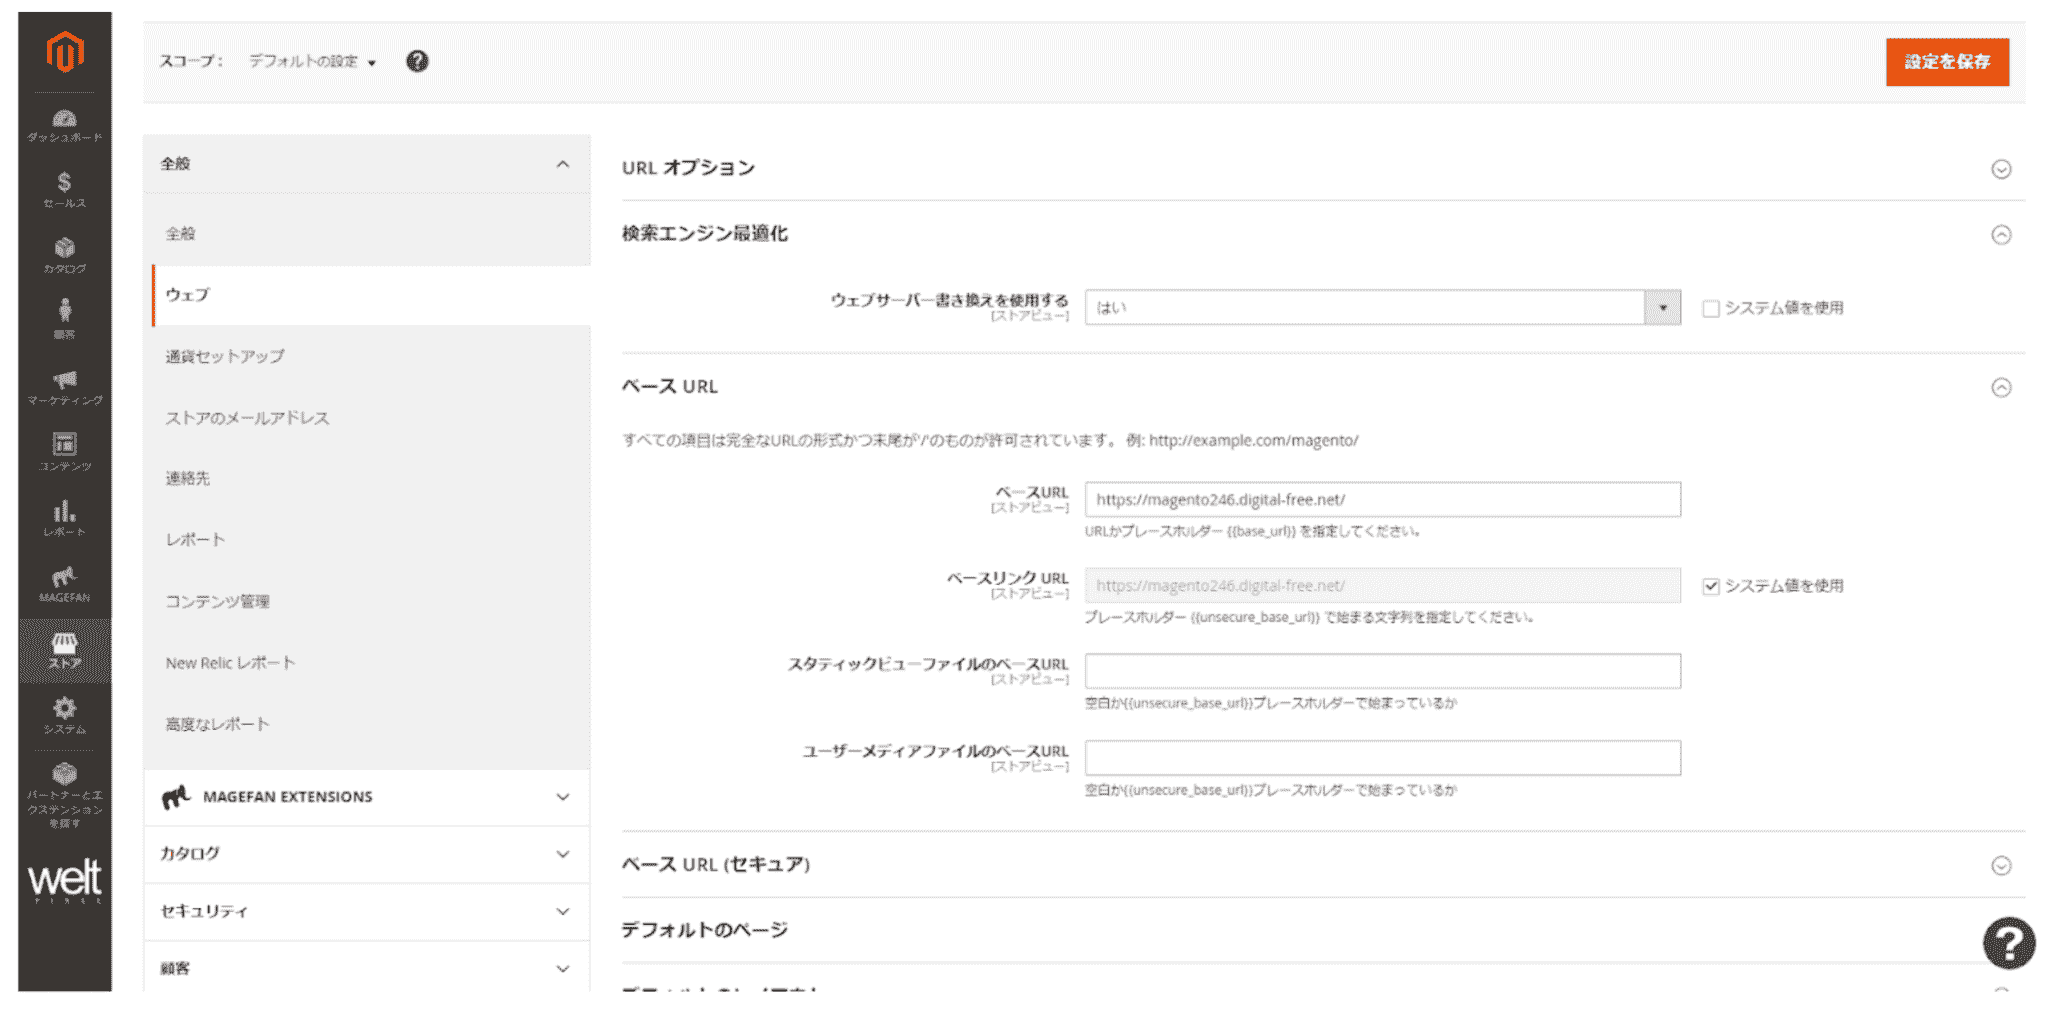Image resolution: width=2048 pixels, height=1020 pixels.
Task: Click the 設定を保存 button
Action: 1946,61
